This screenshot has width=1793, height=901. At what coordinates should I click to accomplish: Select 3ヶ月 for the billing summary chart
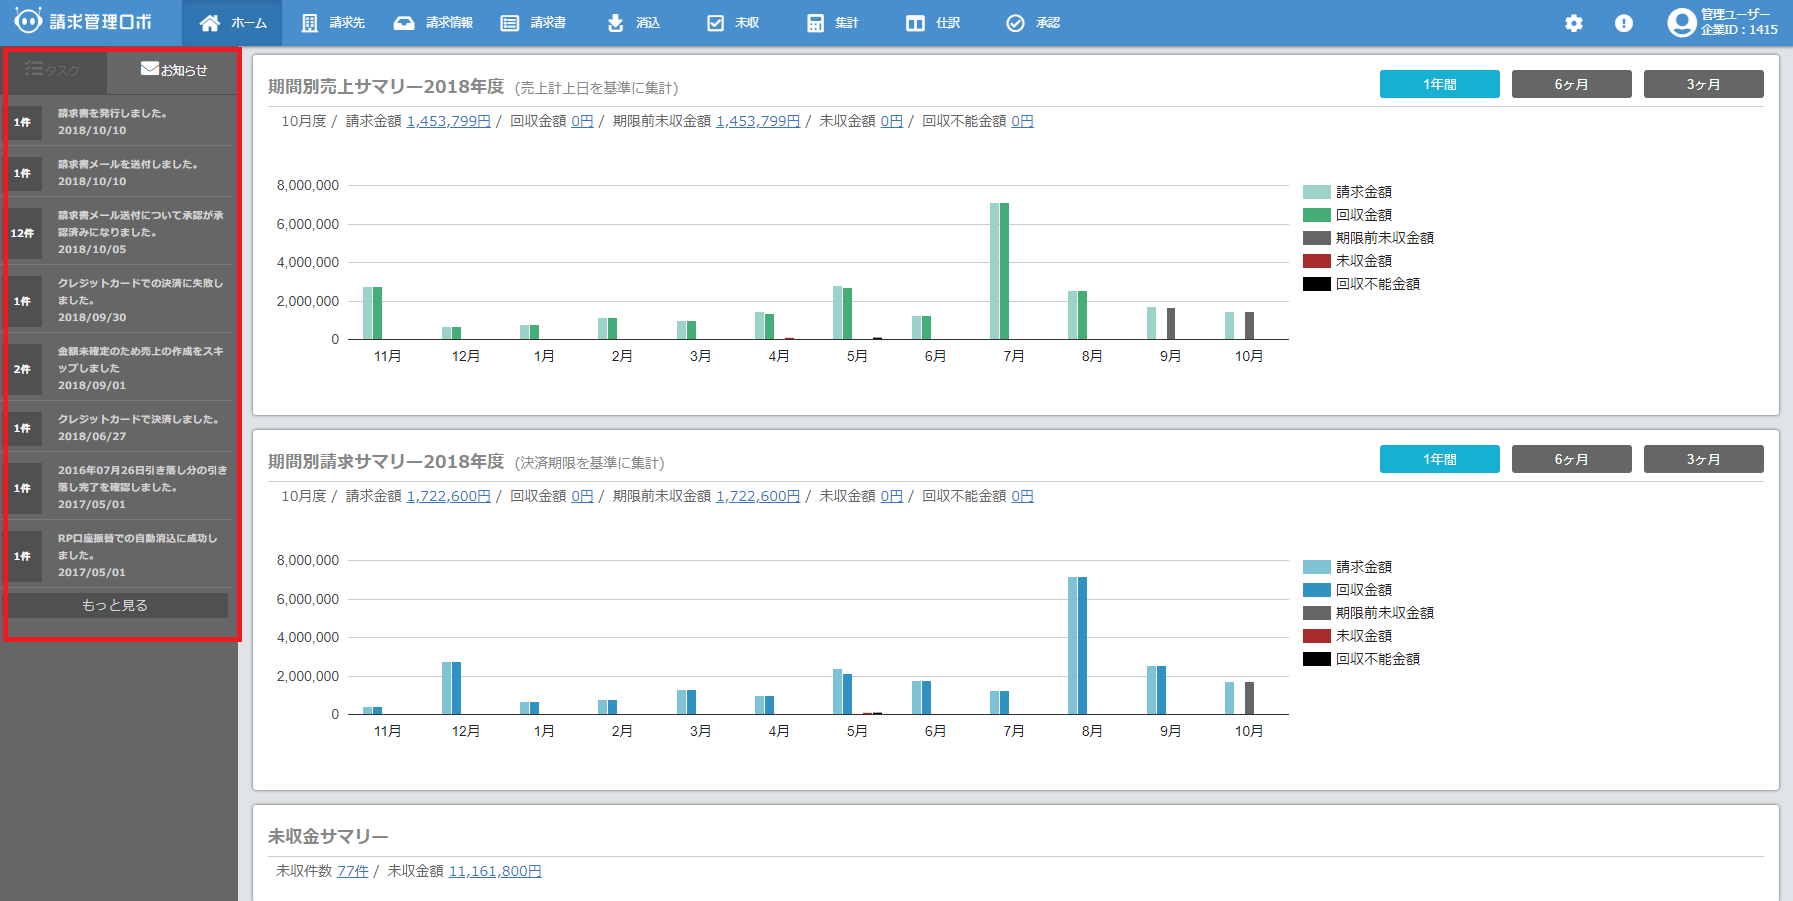1703,459
